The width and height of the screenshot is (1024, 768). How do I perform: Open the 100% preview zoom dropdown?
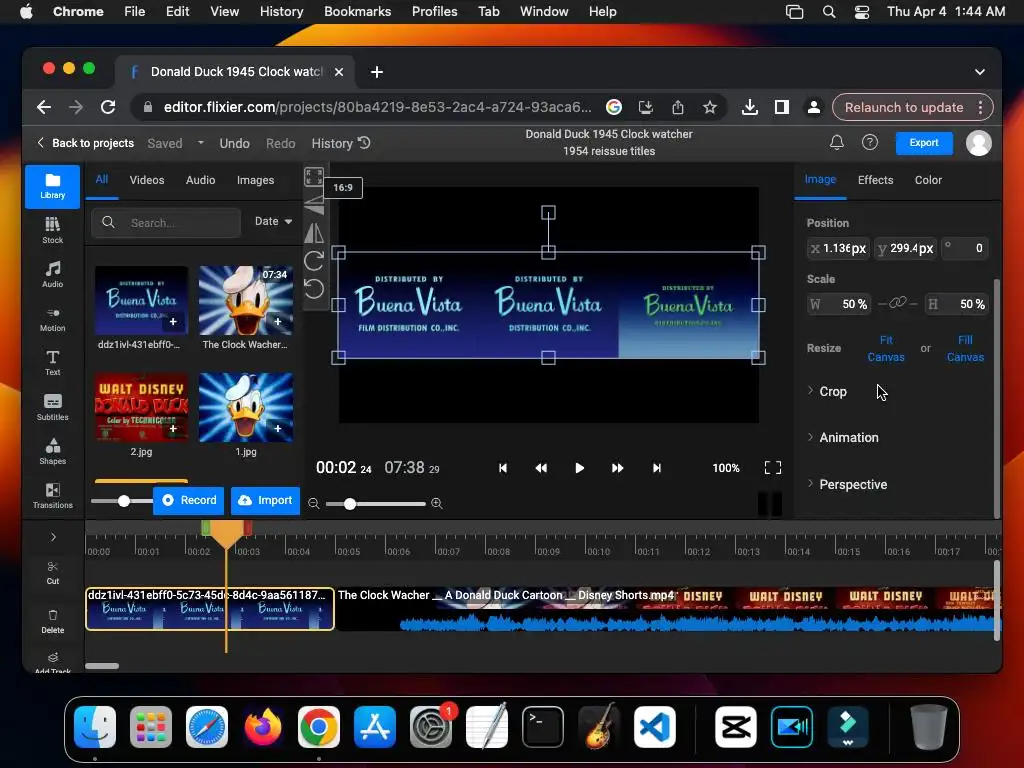[726, 468]
